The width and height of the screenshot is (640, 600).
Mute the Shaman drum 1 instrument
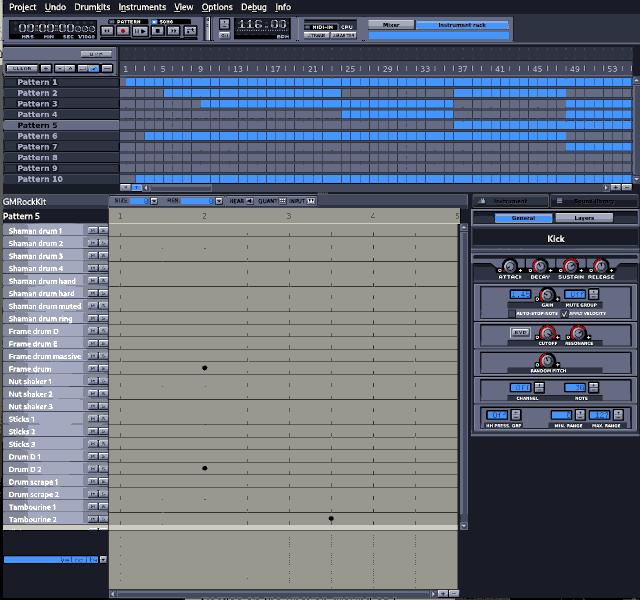click(93, 231)
